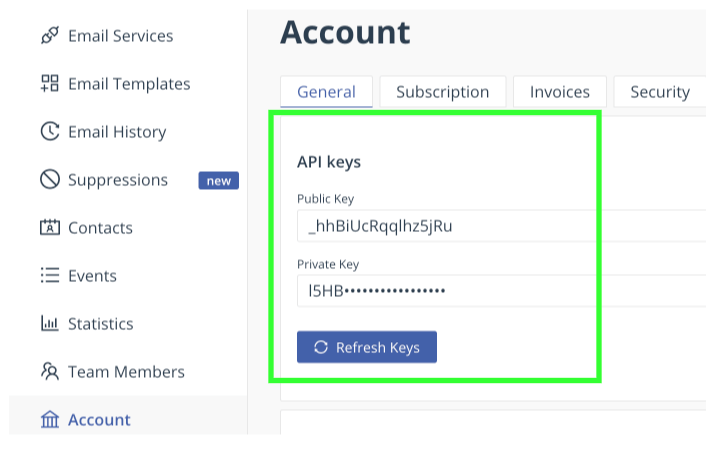Click the API keys heading
This screenshot has width=718, height=473.
click(x=329, y=162)
